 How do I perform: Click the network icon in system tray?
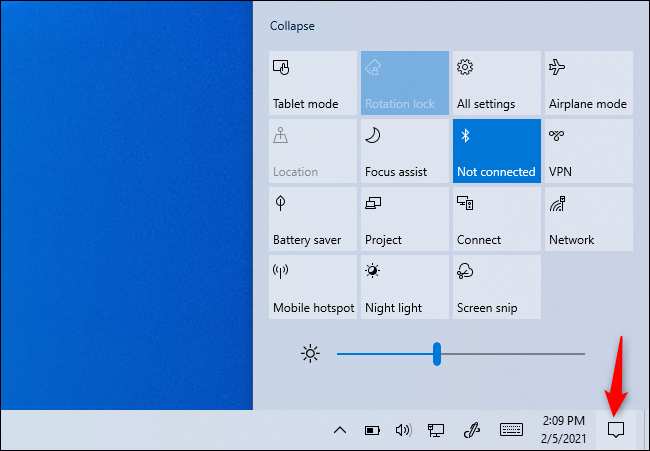[x=436, y=431]
